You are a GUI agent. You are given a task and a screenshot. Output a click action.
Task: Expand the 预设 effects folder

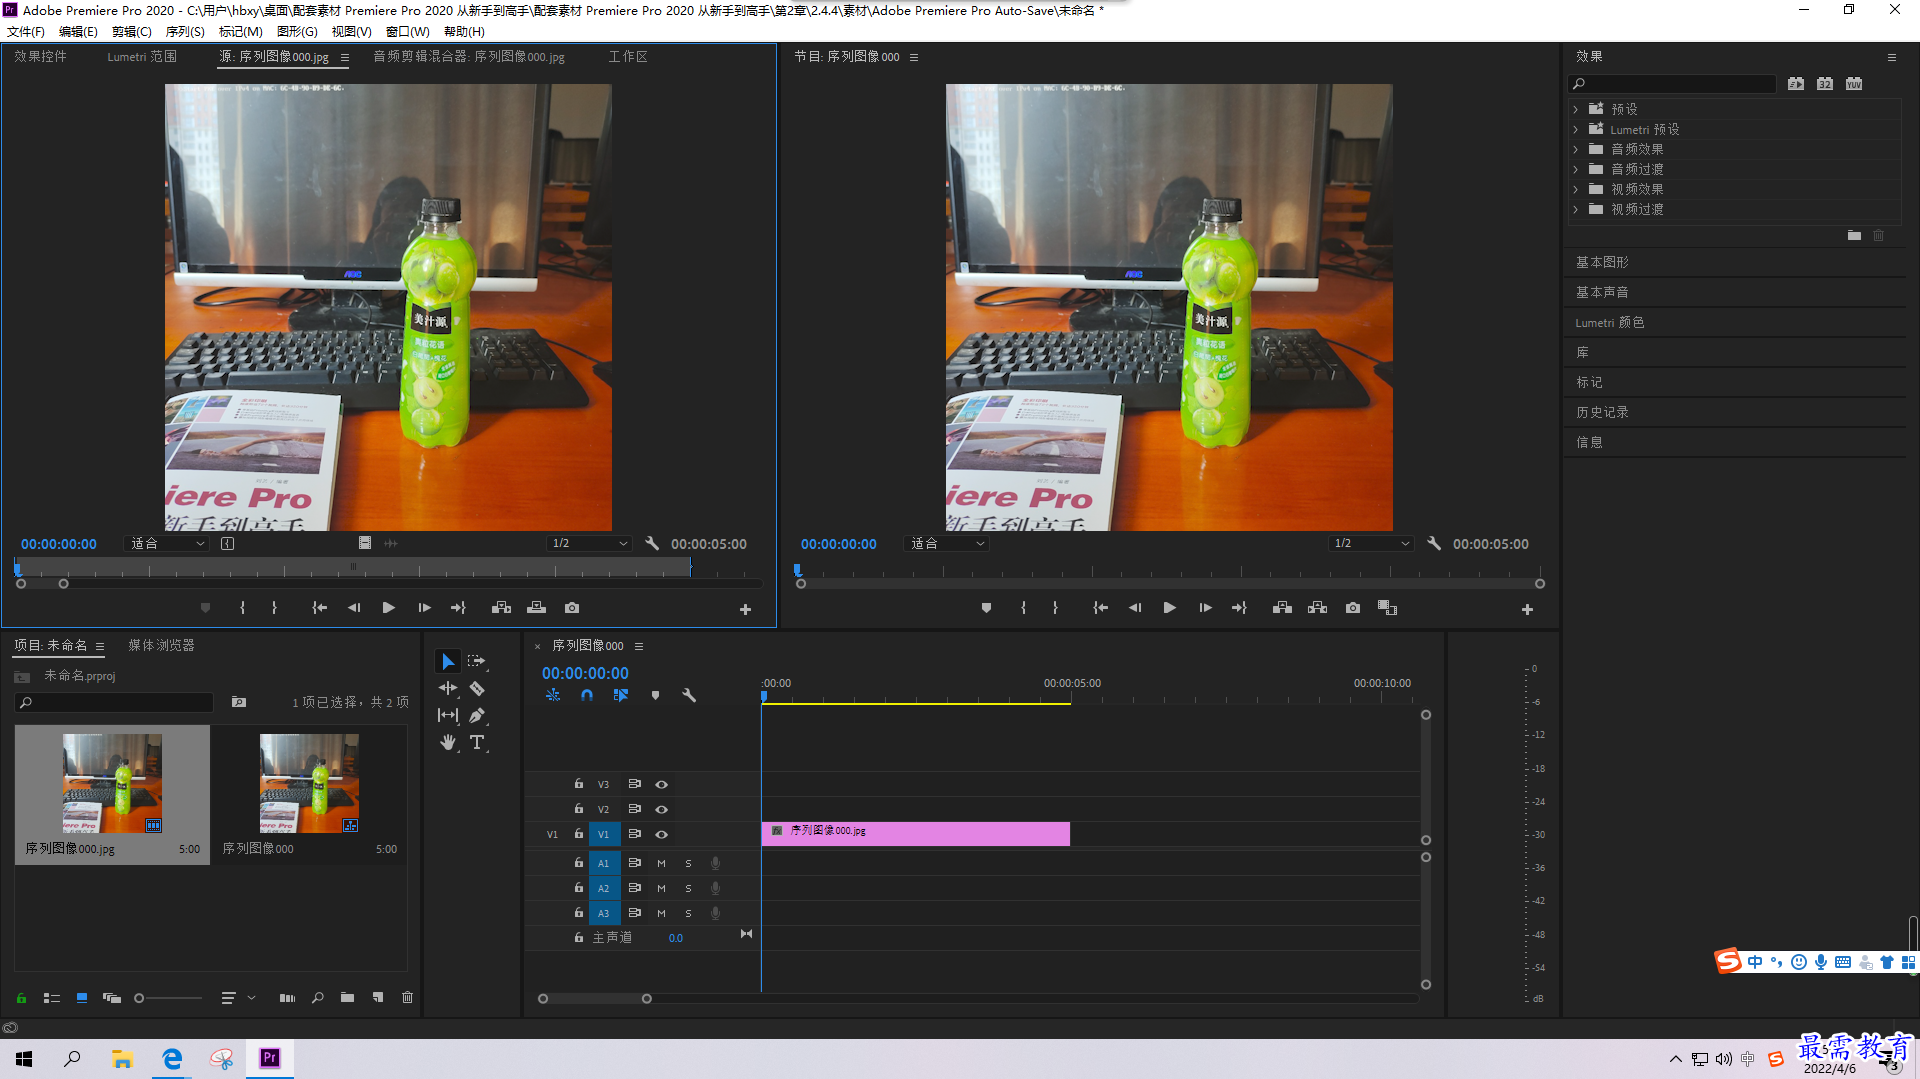(1576, 109)
